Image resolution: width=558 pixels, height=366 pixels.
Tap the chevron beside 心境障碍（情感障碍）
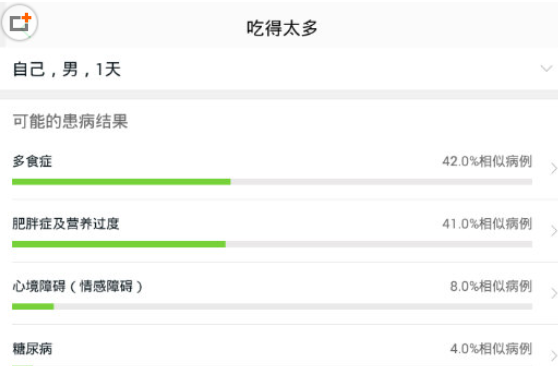[x=553, y=293]
